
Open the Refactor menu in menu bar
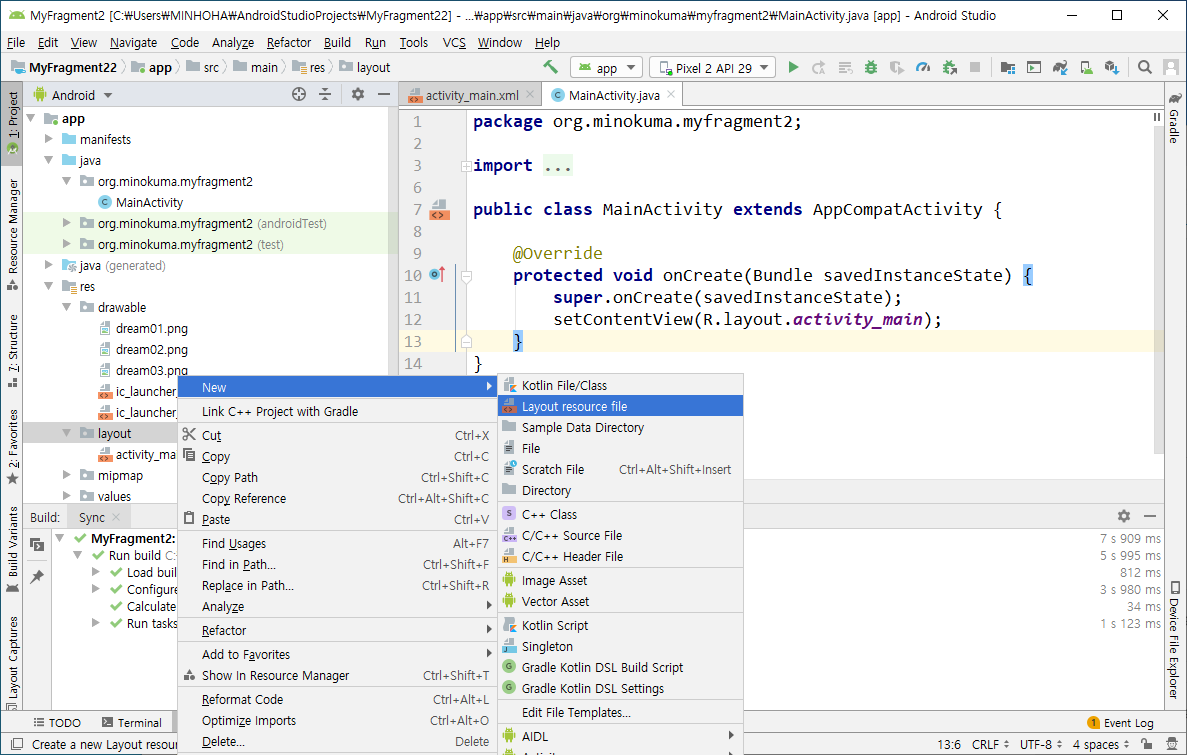point(288,42)
